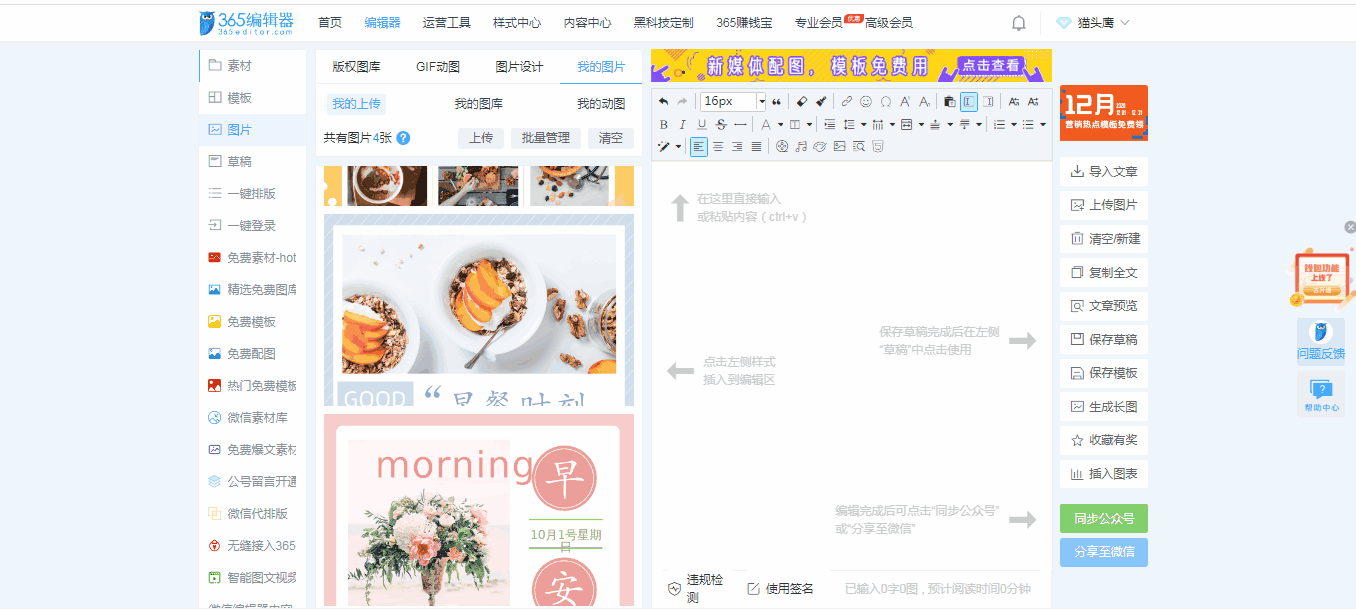Viewport: 1356px width, 609px height.
Task: Select the pink morning 早安 image thumbnail
Action: (x=479, y=511)
